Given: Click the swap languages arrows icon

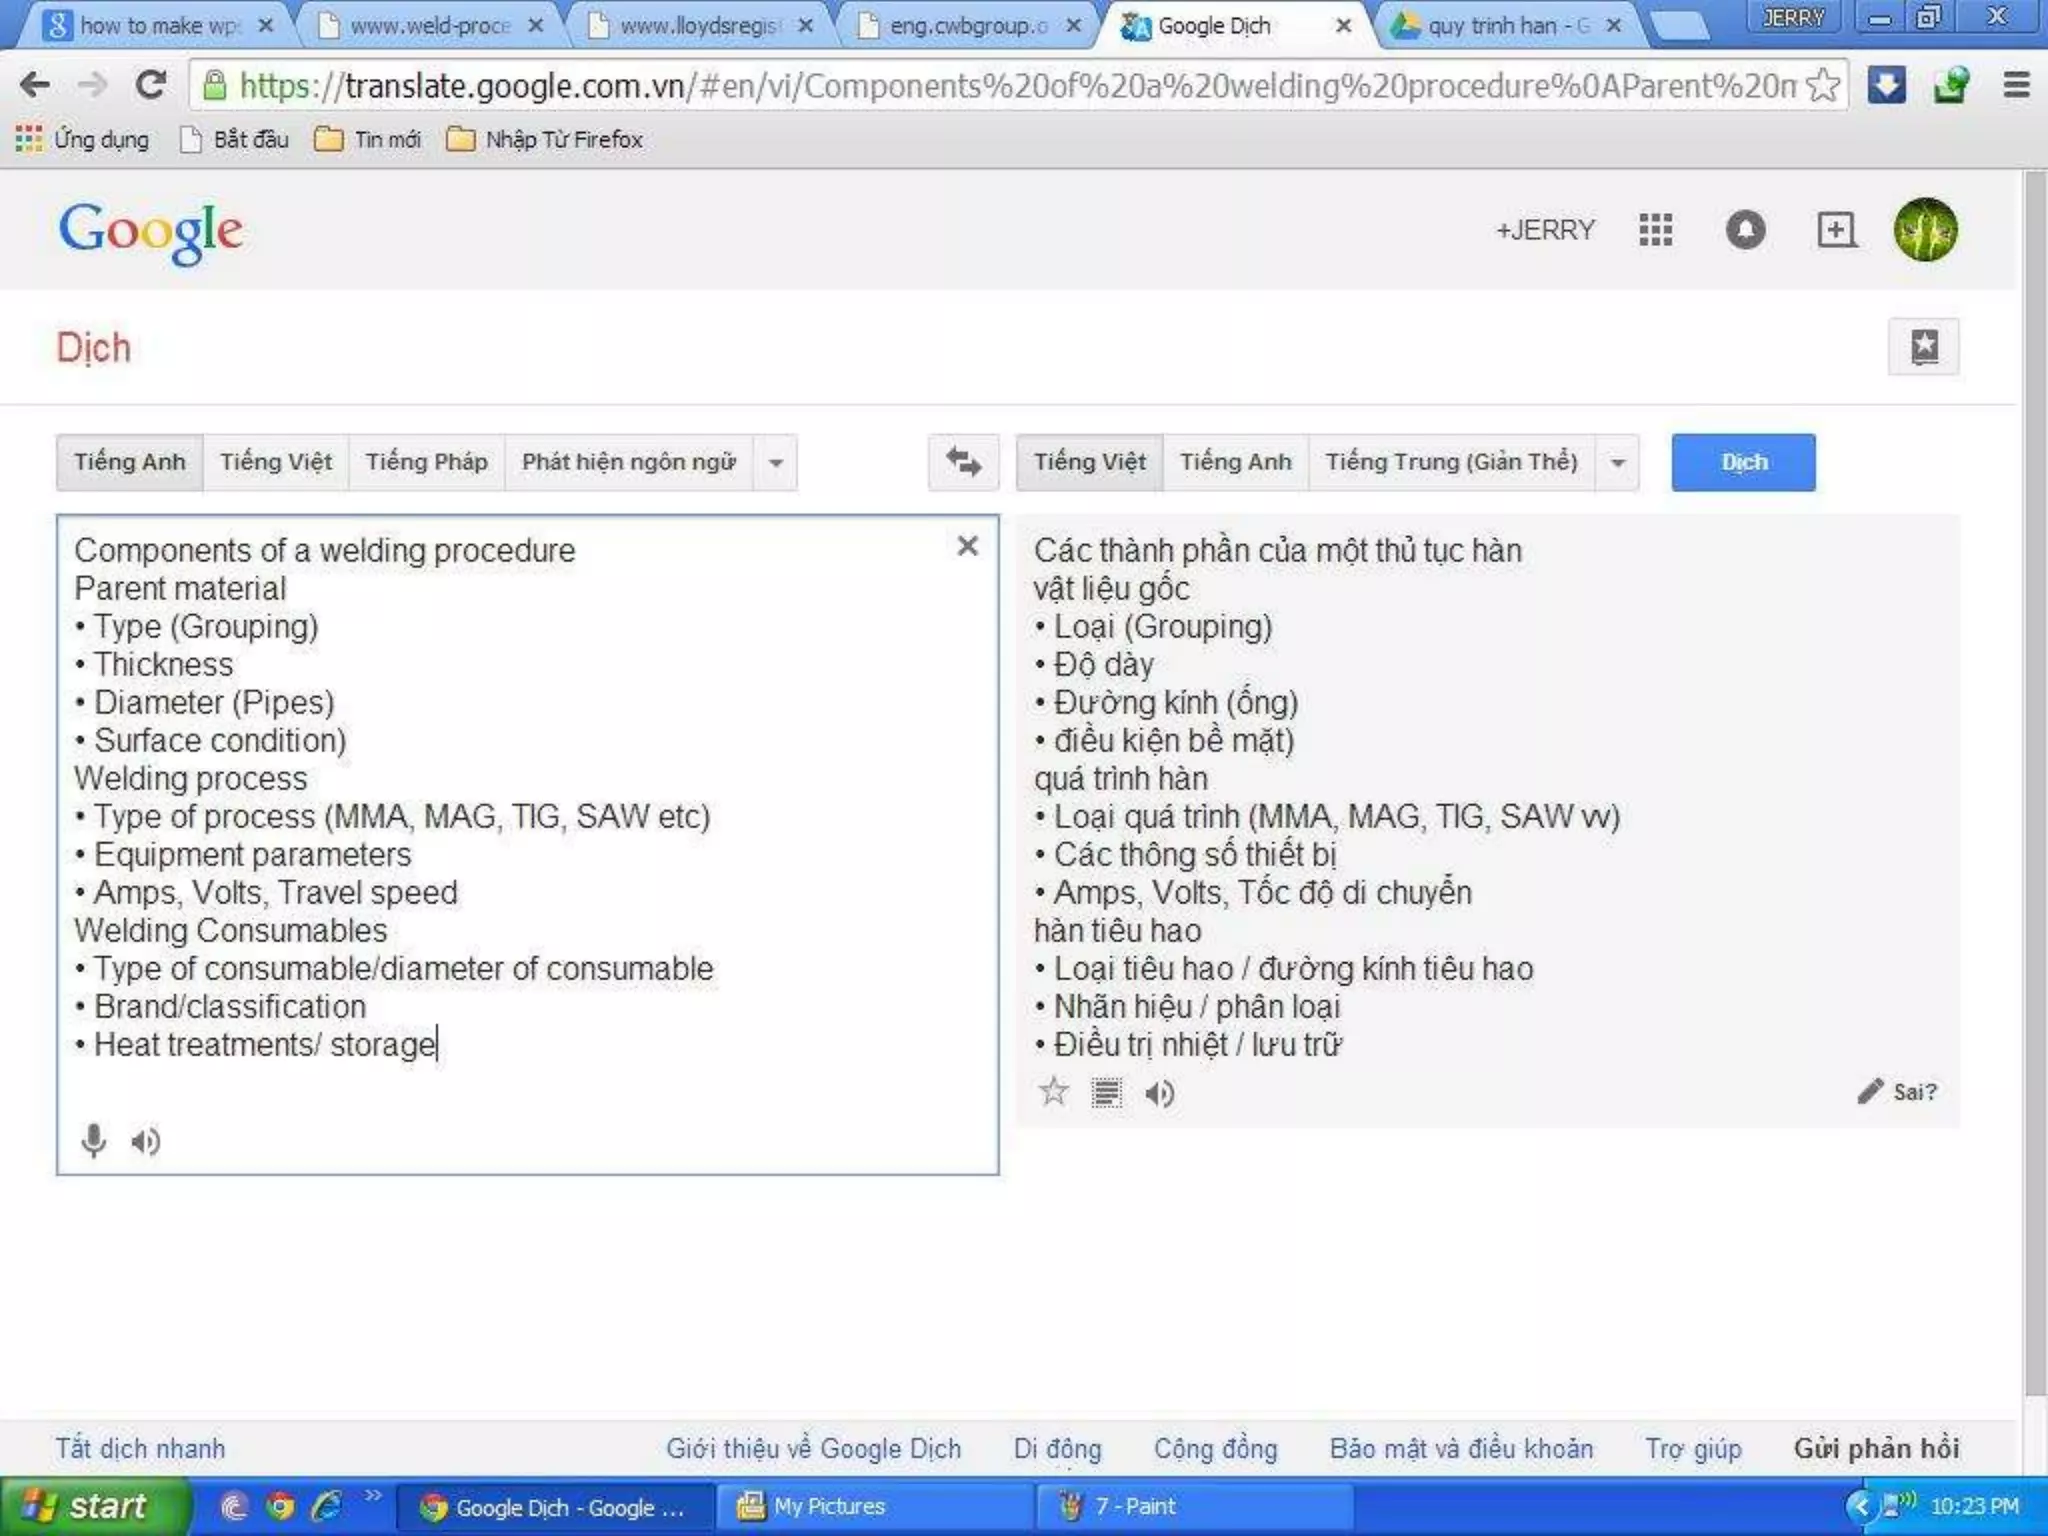Looking at the screenshot, I should click(963, 462).
